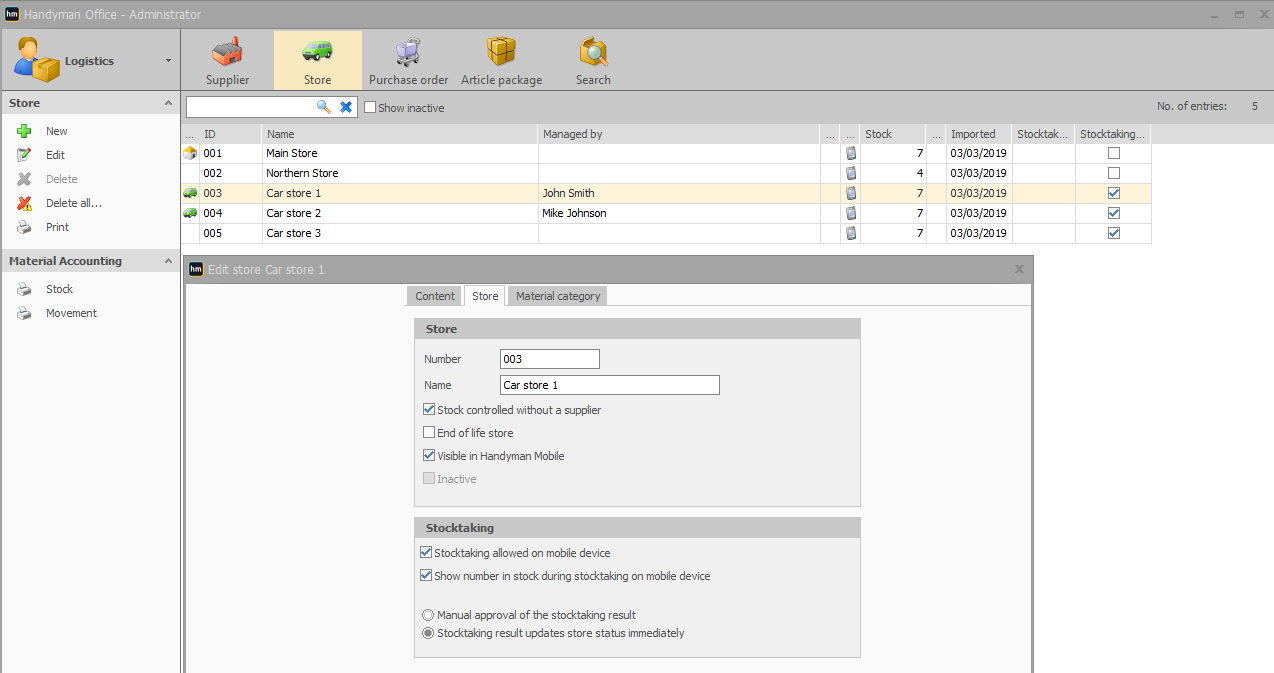
Task: Click the van icon beside store 004
Action: [190, 213]
